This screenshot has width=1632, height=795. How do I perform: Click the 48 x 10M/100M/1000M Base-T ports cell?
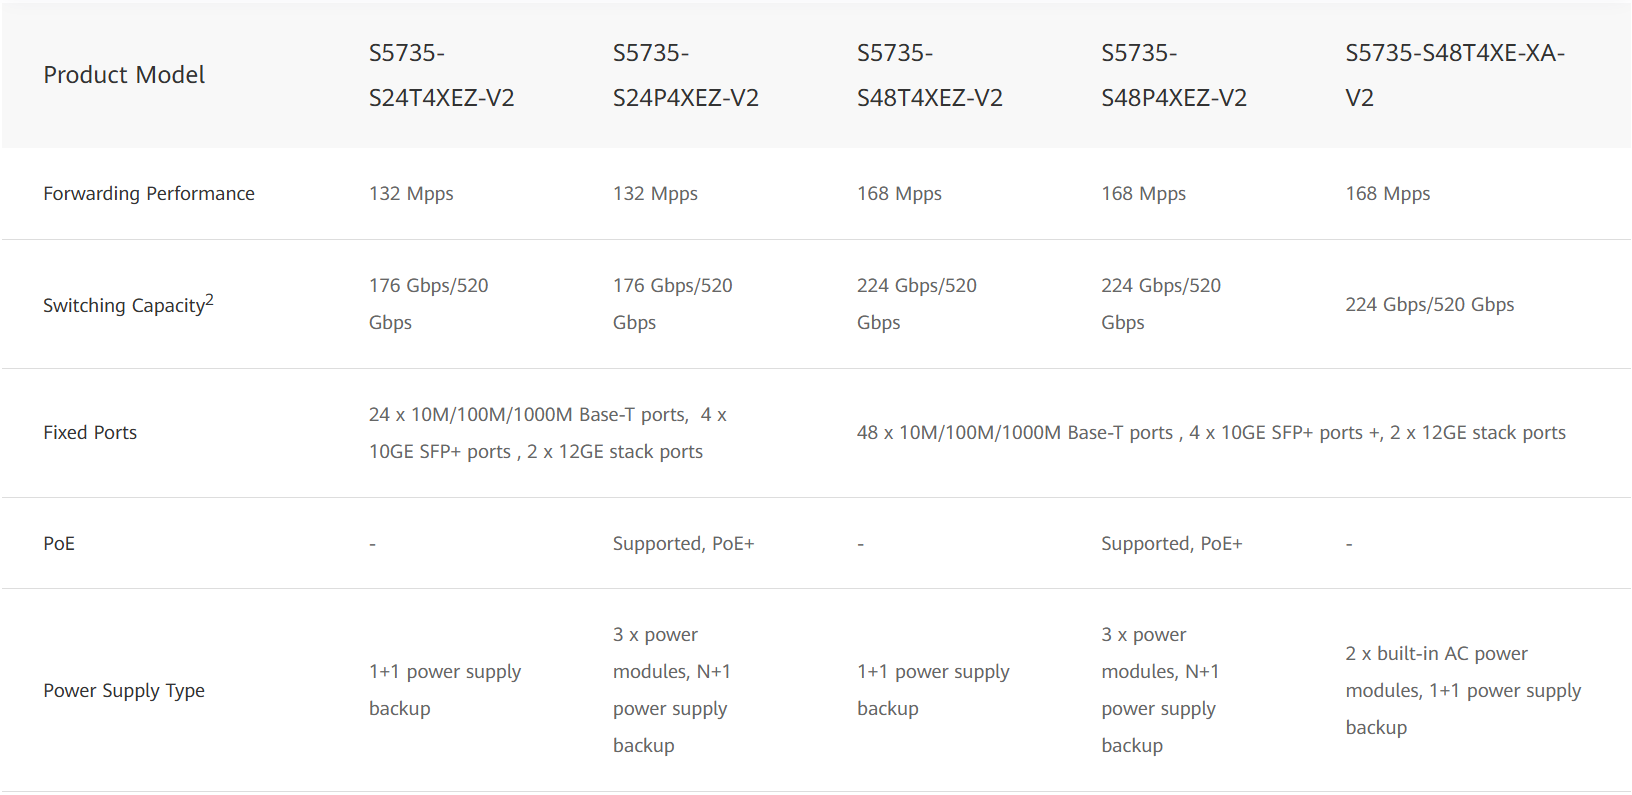click(1211, 433)
